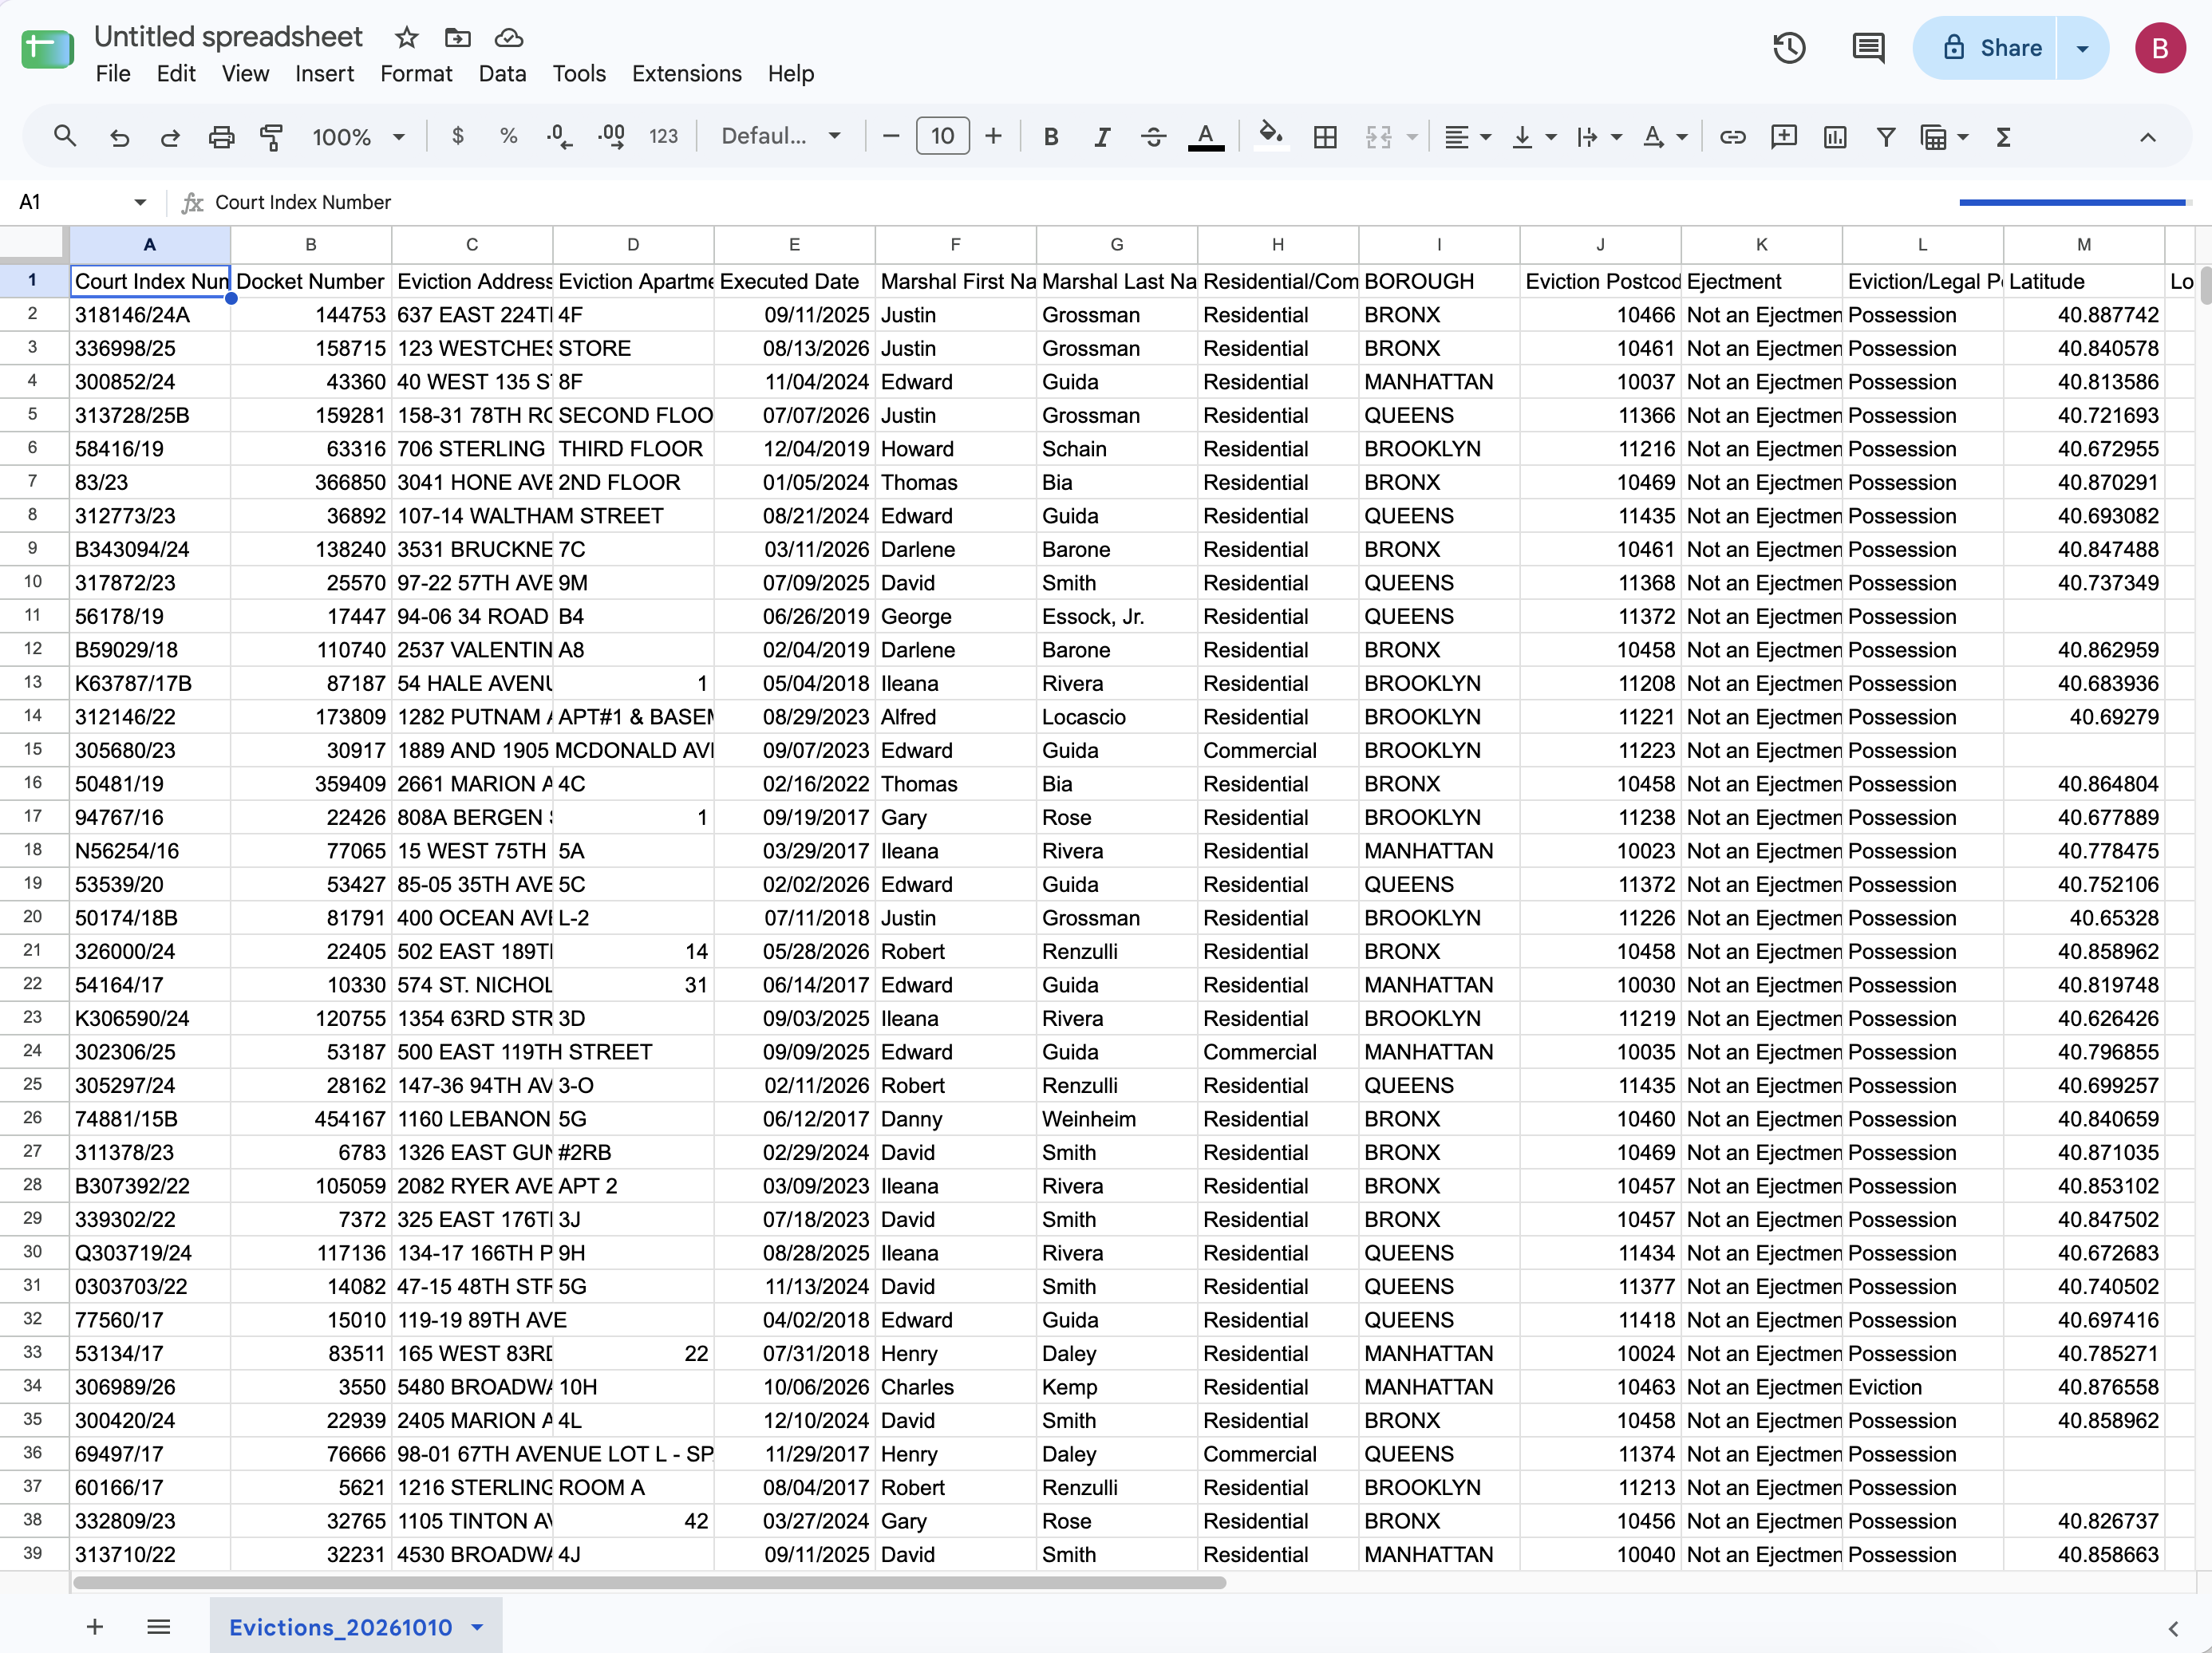Expand vertical align options
Screen dimensions: 2212x1653
tap(1551, 136)
